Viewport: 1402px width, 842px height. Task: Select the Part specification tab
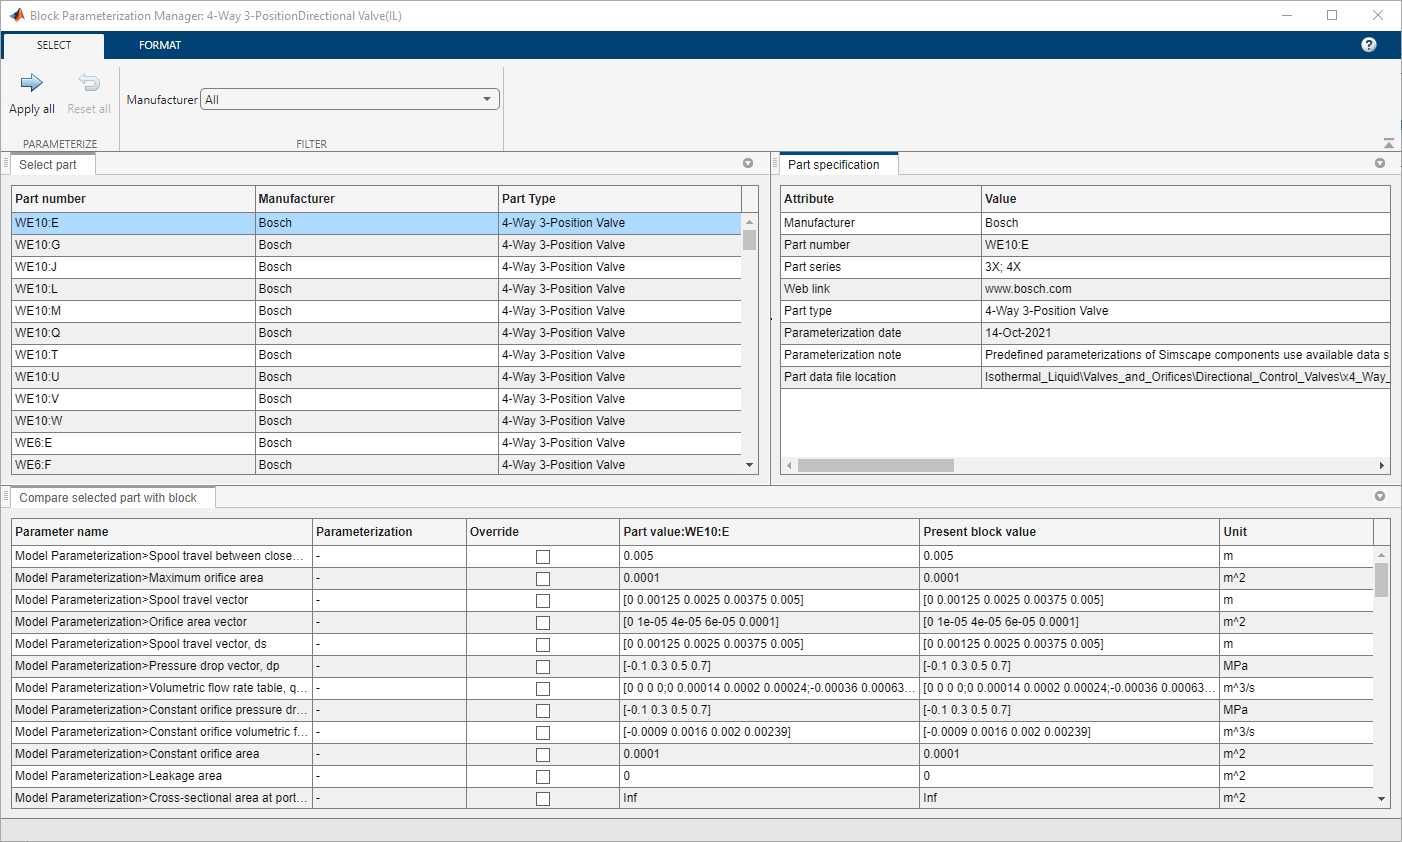click(x=838, y=163)
